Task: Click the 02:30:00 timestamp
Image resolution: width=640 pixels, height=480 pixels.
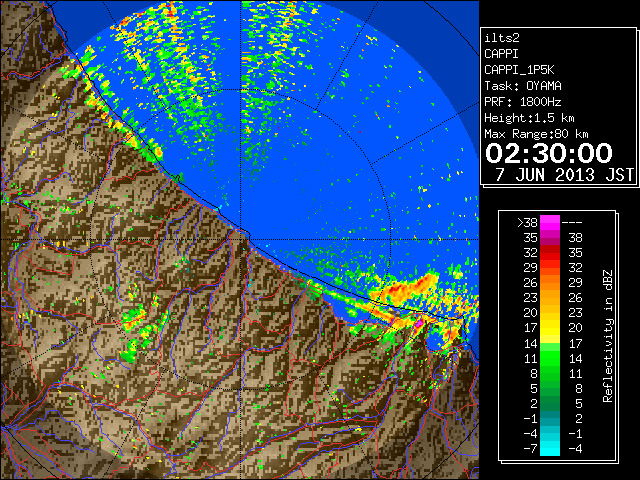Action: [549, 153]
